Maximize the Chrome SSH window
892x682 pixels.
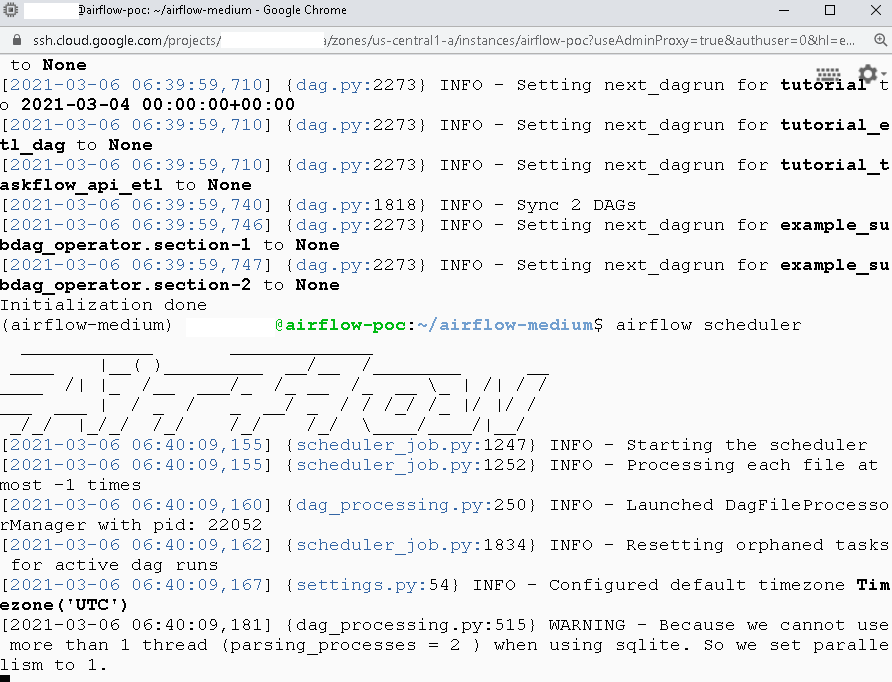(x=831, y=11)
